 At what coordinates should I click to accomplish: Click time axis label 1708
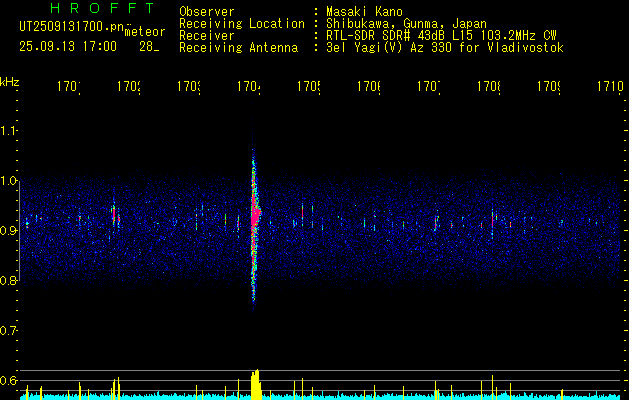489,87
